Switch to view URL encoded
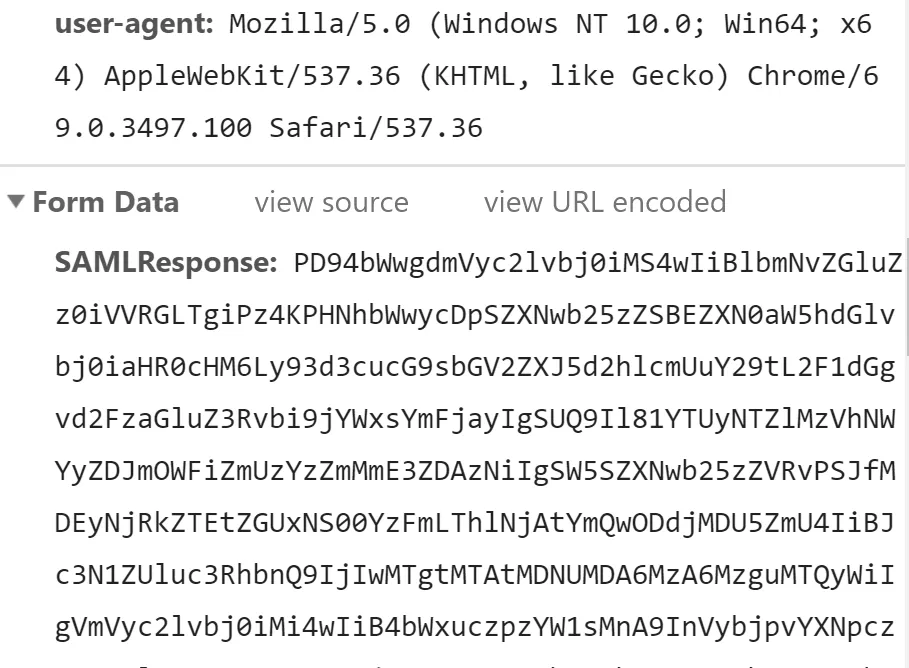Screen dimensions: 909x668 [605, 202]
